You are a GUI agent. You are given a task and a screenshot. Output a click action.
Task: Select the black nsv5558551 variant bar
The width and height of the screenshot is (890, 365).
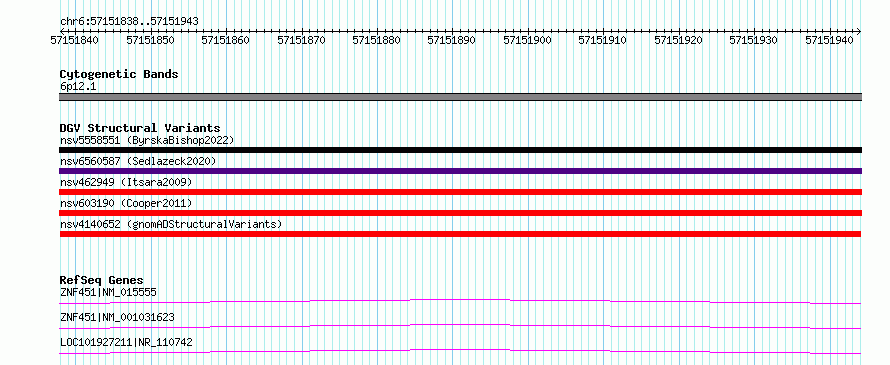[x=460, y=150]
